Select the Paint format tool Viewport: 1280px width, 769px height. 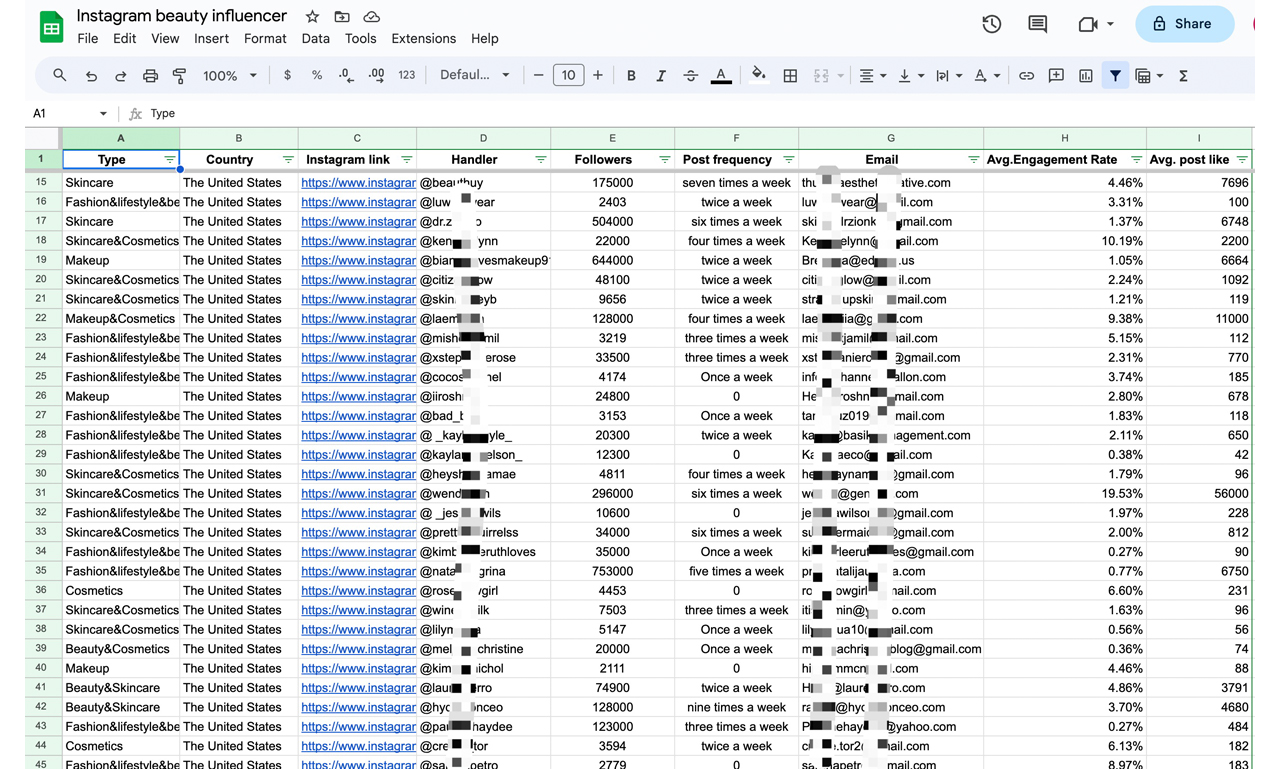click(x=180, y=76)
